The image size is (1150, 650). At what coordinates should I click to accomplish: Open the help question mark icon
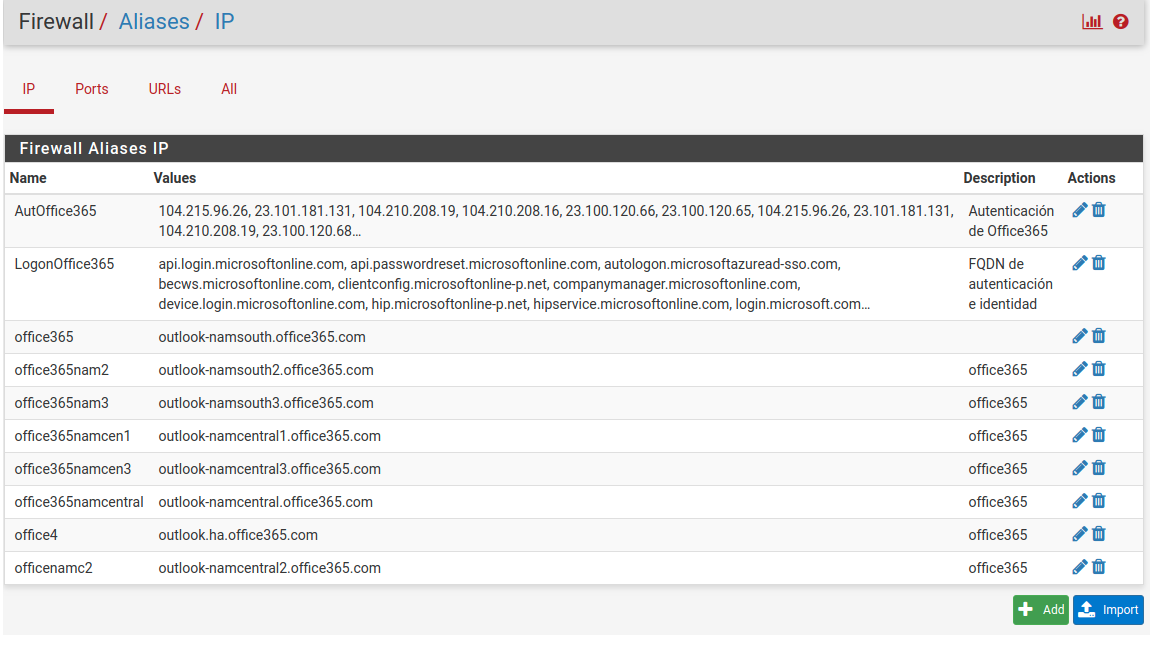coord(1121,21)
